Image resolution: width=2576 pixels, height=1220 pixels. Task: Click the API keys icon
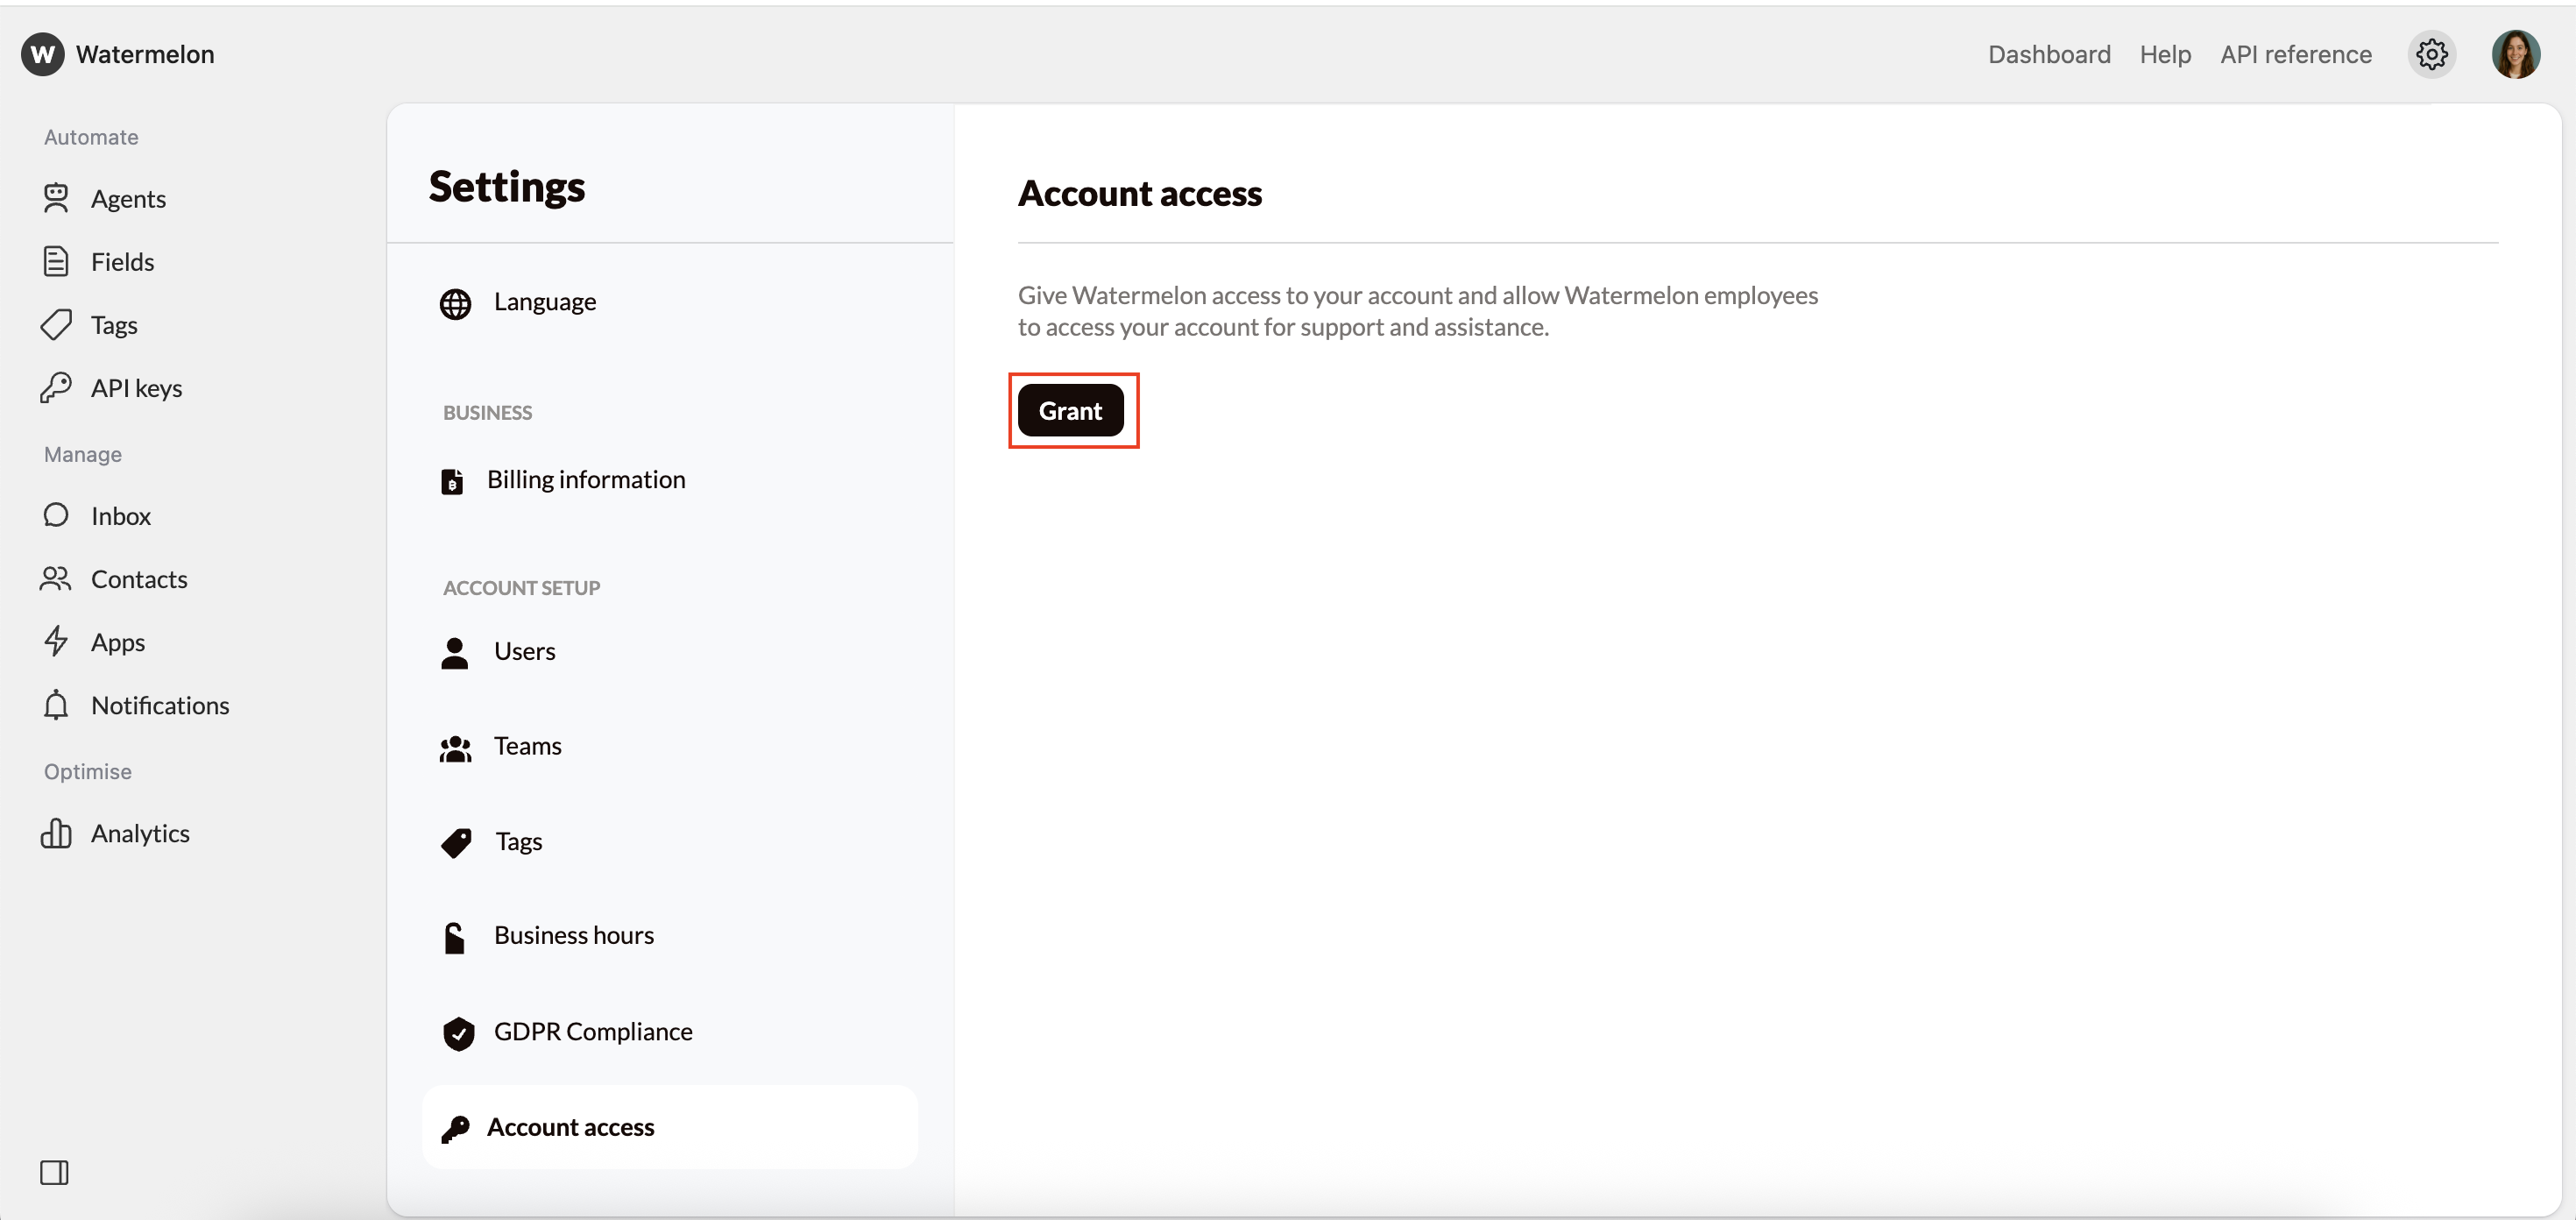(x=57, y=387)
